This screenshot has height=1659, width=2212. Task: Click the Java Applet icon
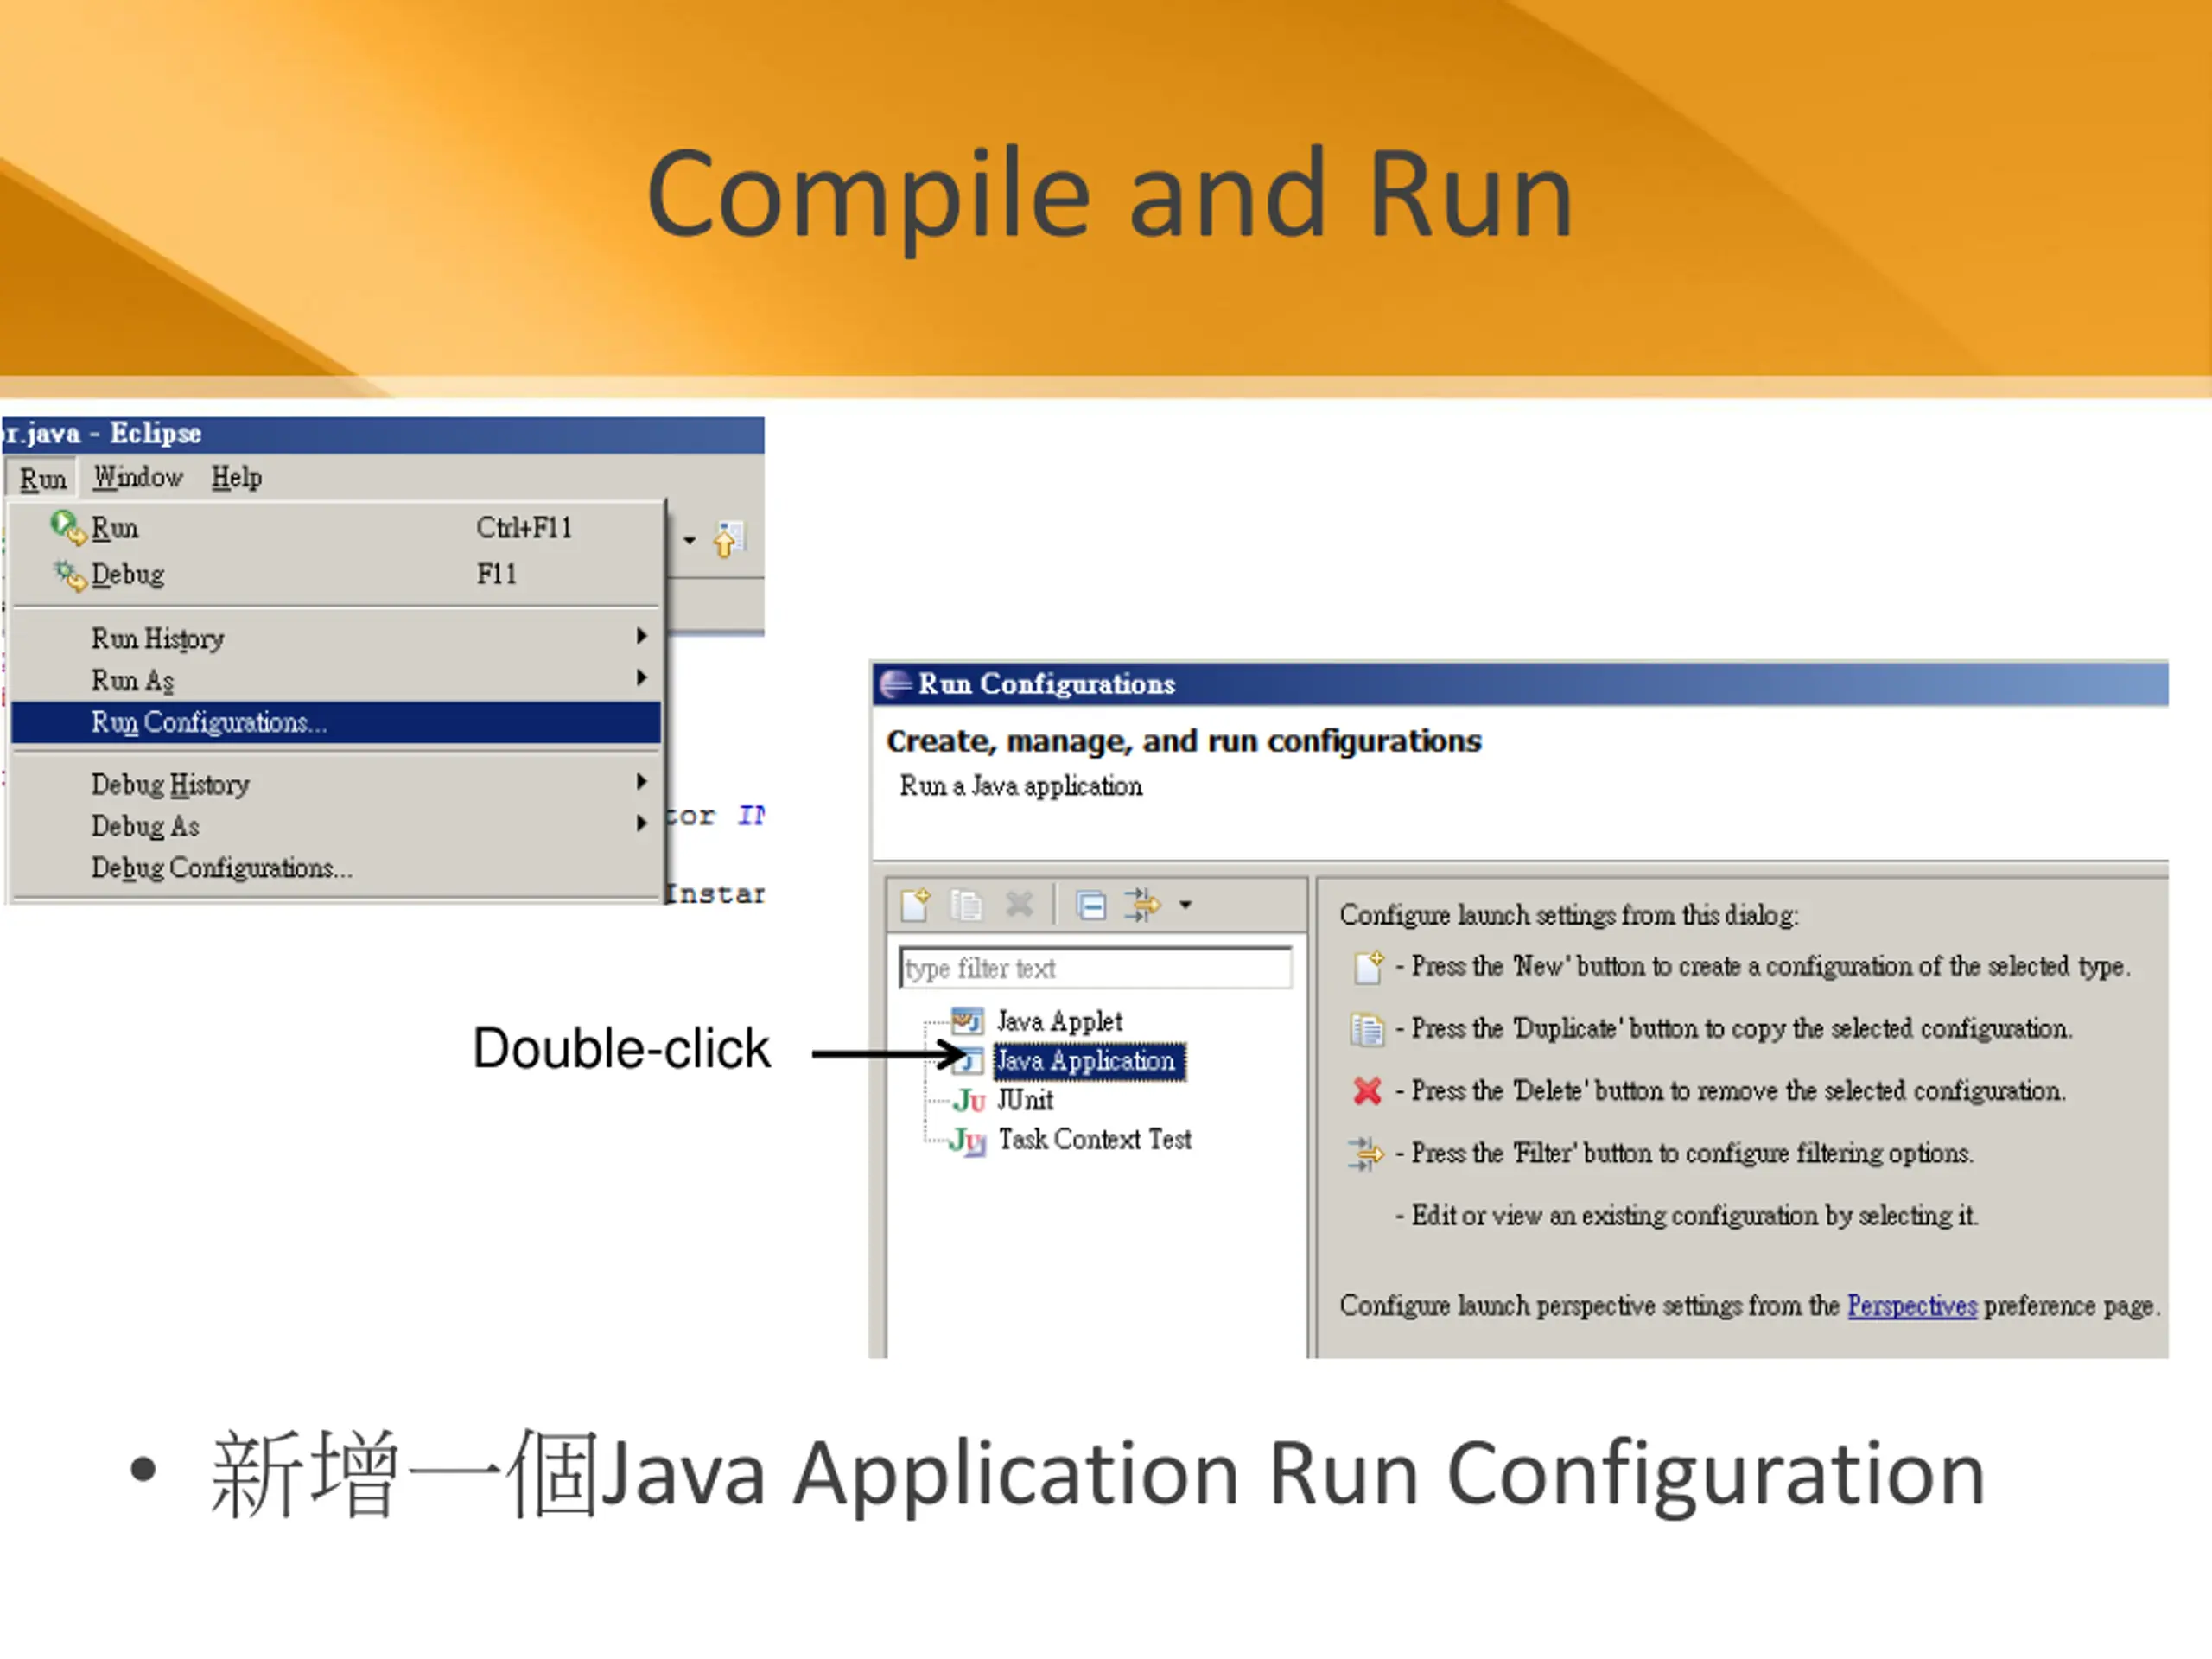[x=967, y=1021]
